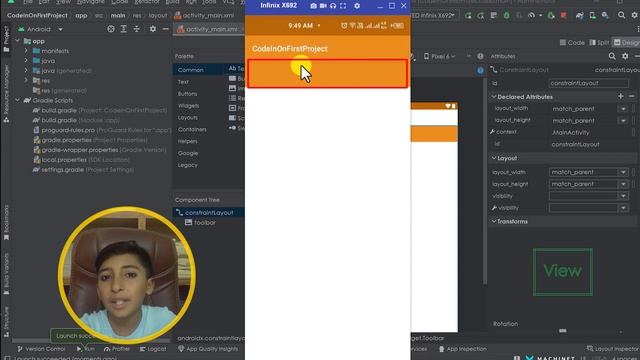Viewport: 640px width, 360px height.
Task: Expand the java (generated) folder
Action: tap(26, 71)
